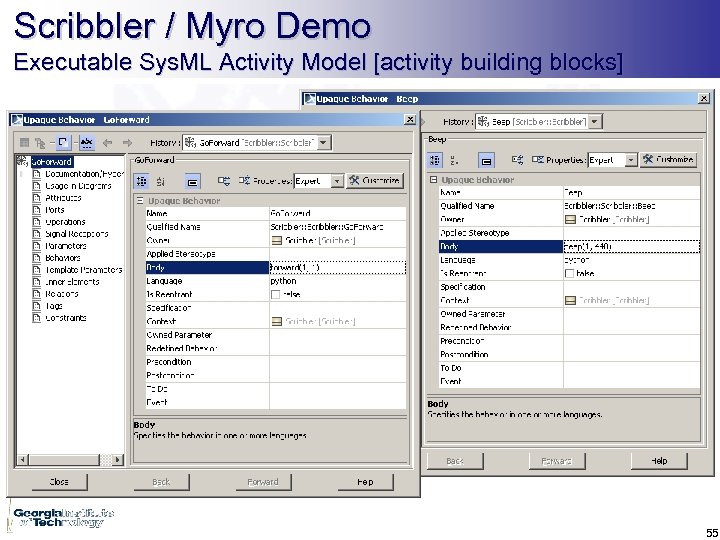This screenshot has width=720, height=540.
Task: Click Customize button in GoForward panel
Action: pyautogui.click(x=375, y=180)
